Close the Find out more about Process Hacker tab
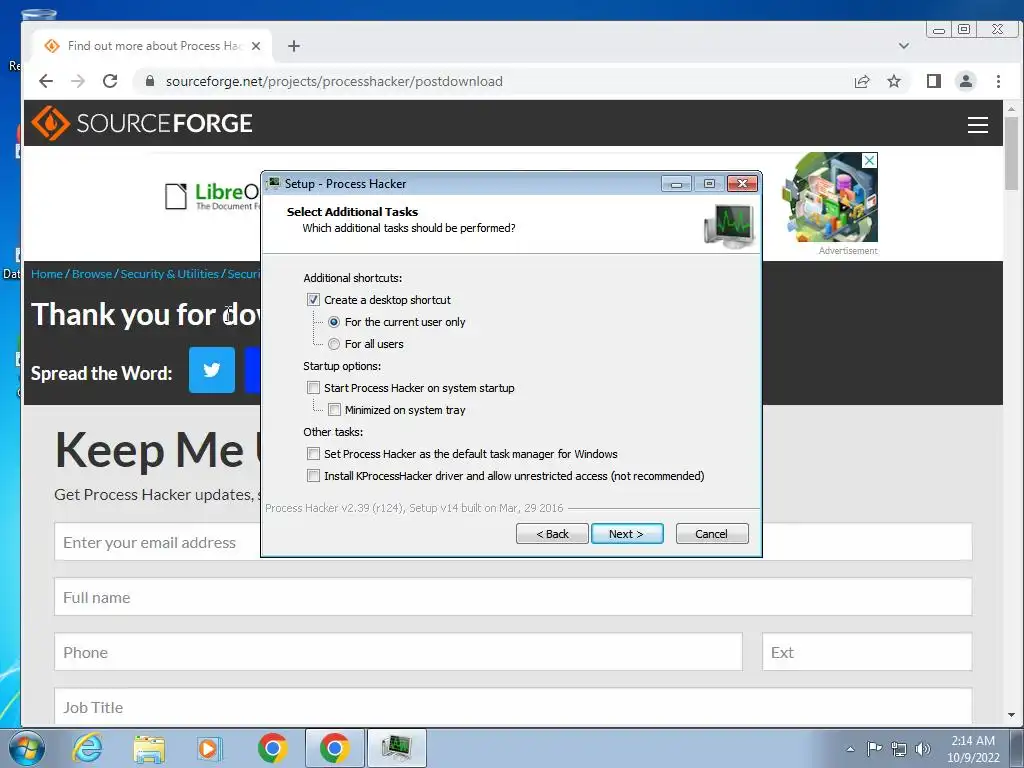The height and width of the screenshot is (768, 1024). [256, 46]
